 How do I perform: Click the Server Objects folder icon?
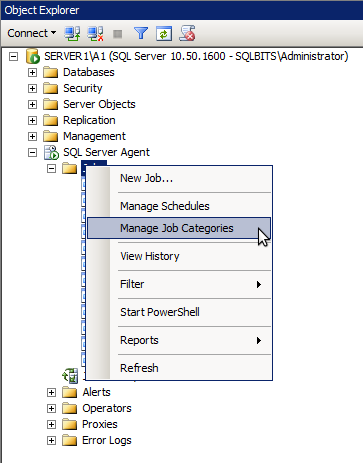[x=51, y=104]
